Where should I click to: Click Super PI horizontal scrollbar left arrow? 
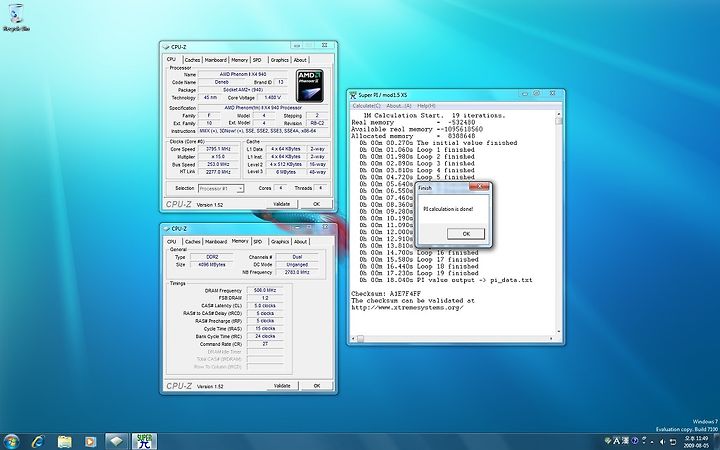(353, 339)
